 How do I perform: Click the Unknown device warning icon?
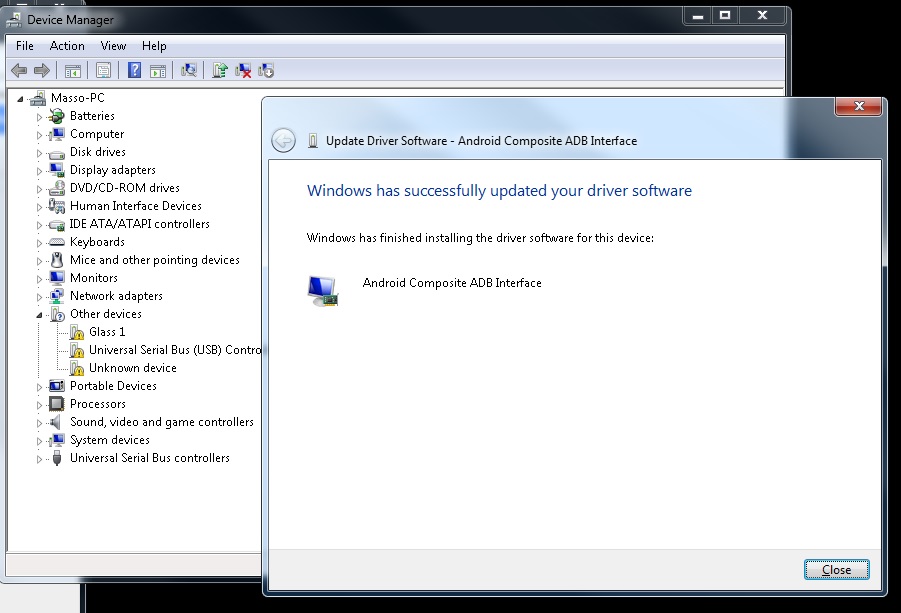click(76, 368)
